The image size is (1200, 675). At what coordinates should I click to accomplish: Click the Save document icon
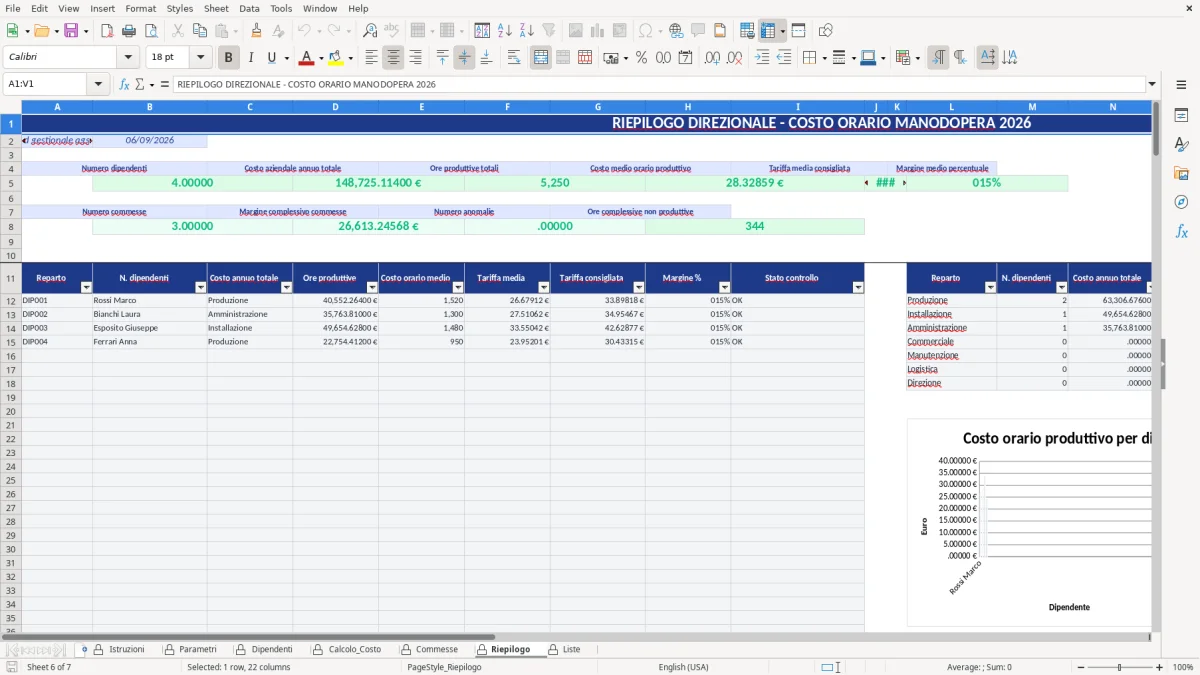[71, 31]
